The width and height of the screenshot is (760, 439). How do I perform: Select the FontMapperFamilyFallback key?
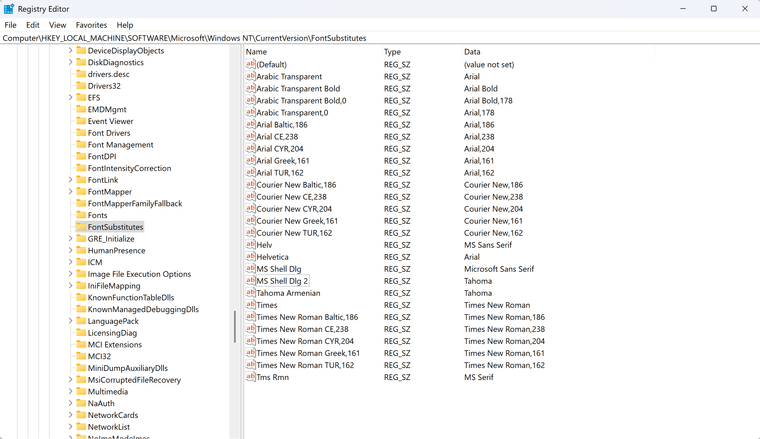pyautogui.click(x=135, y=204)
